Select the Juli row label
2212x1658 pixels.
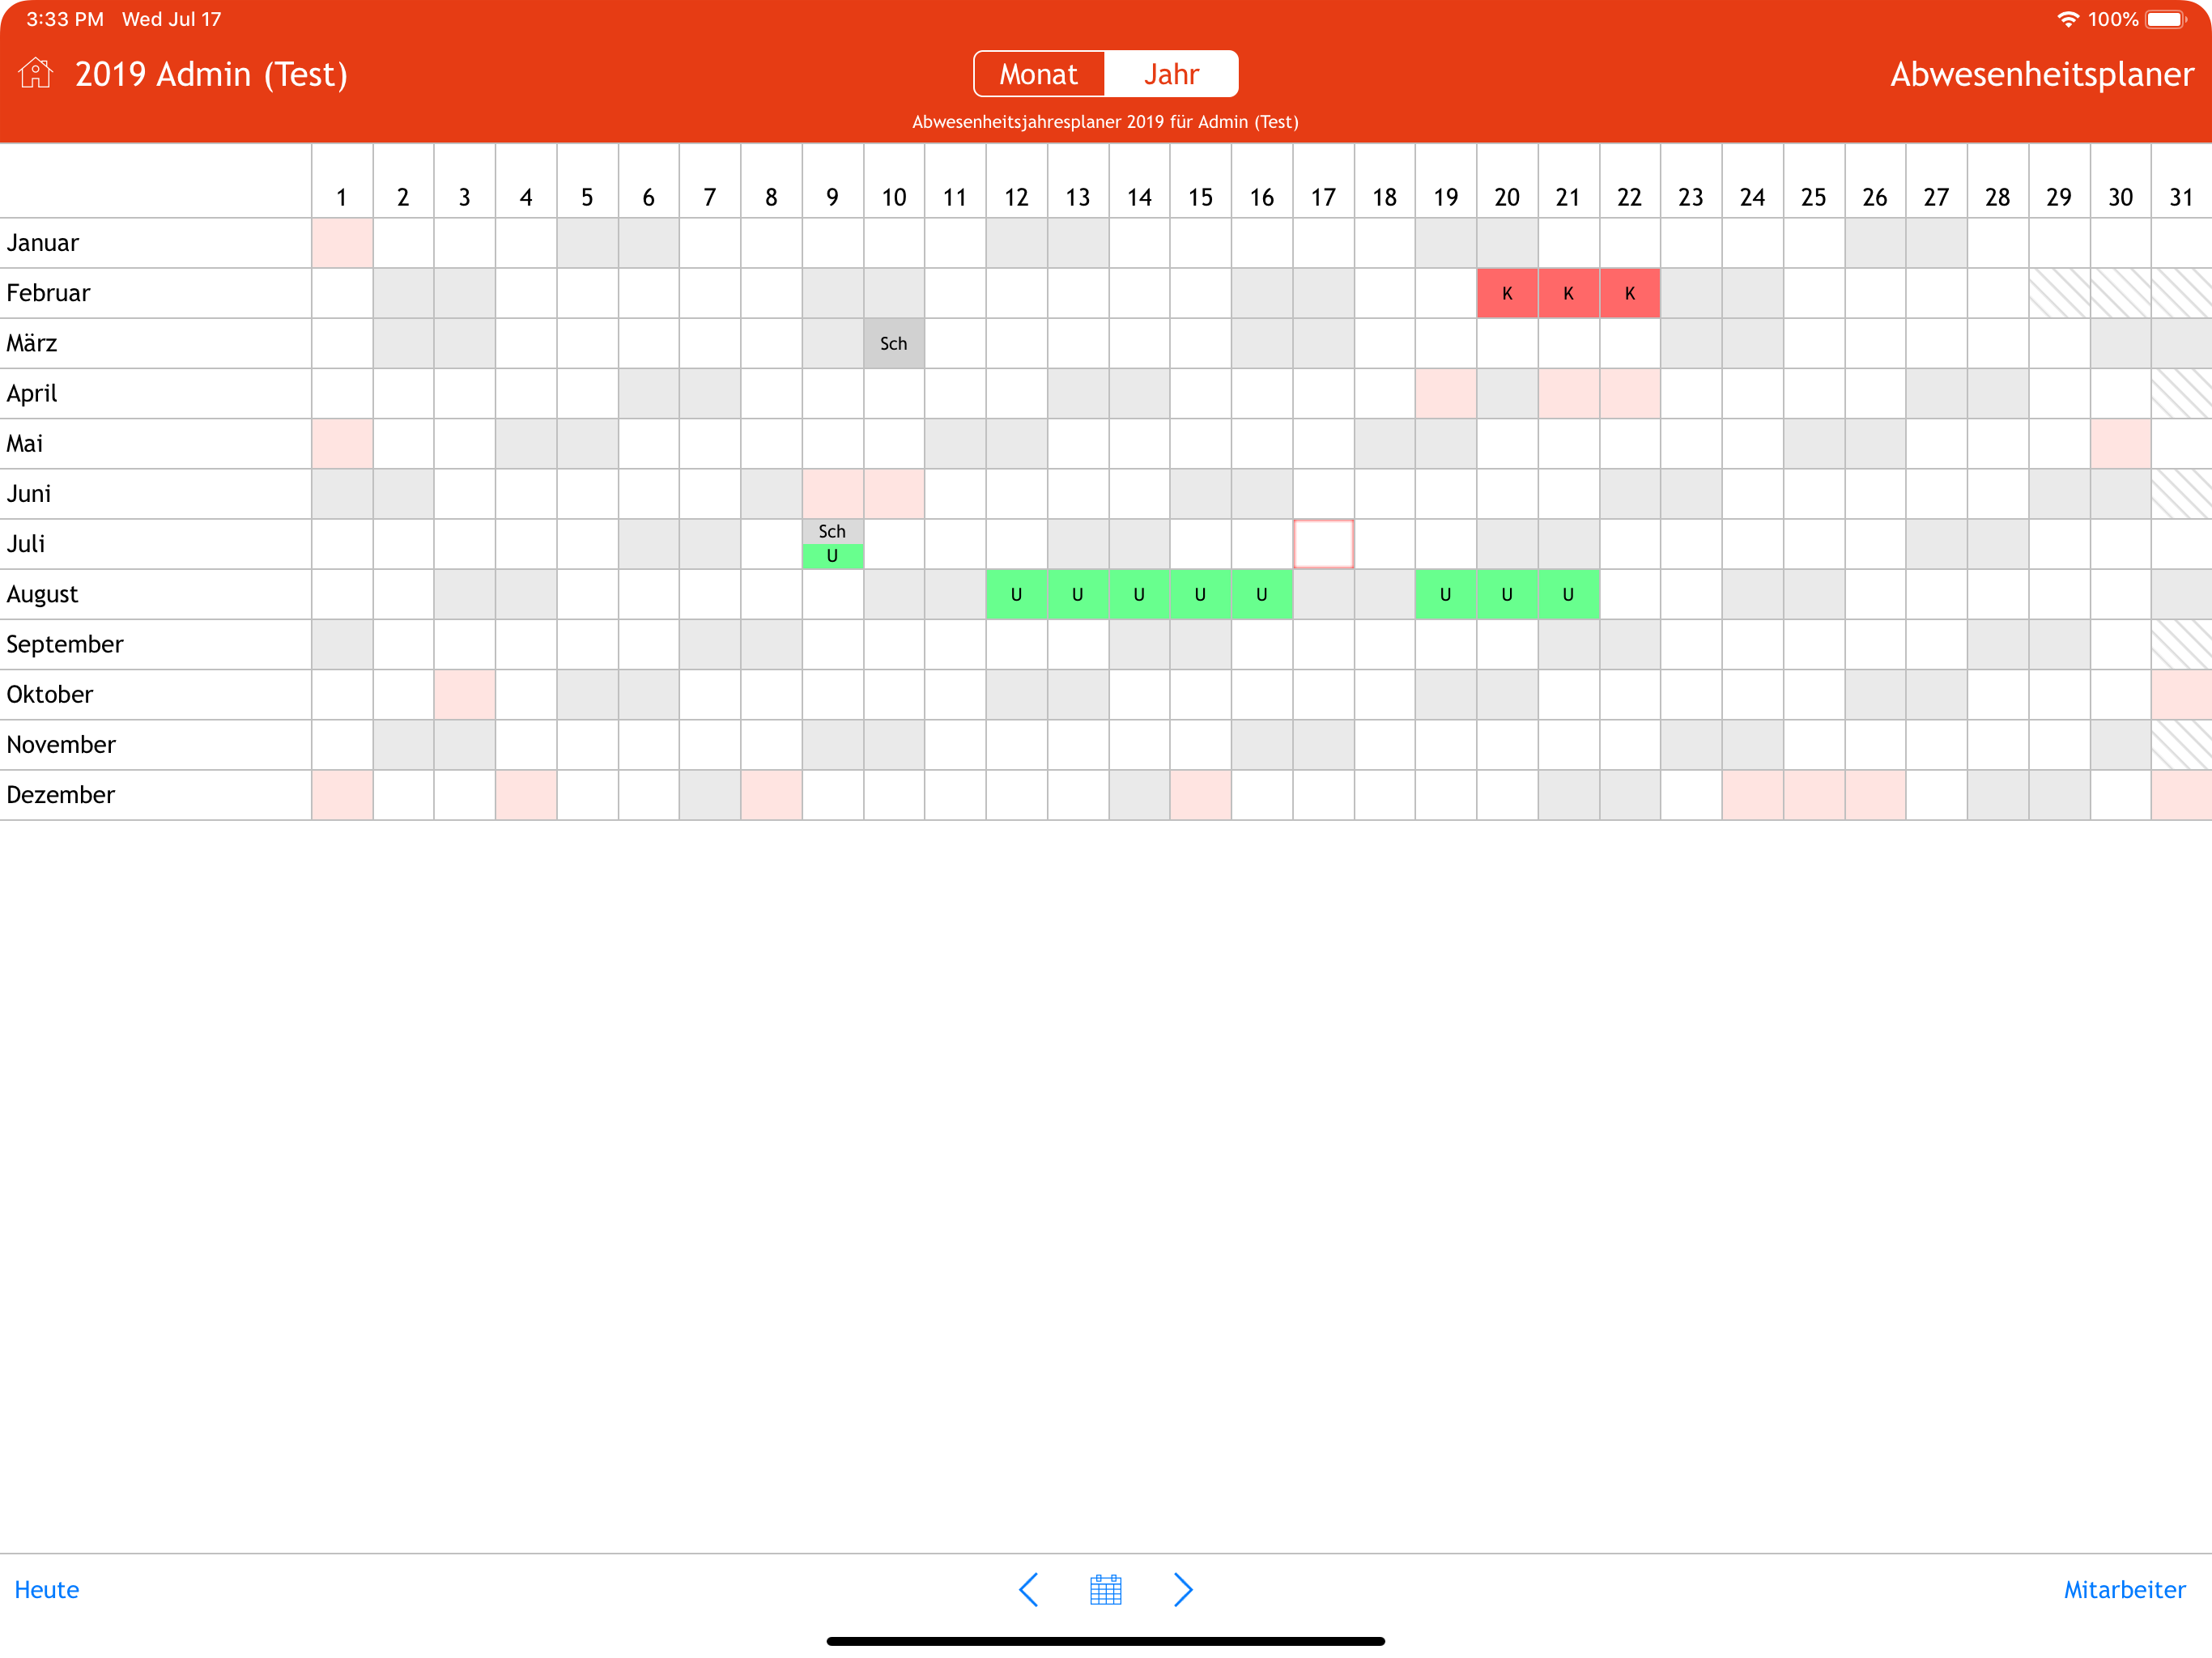tap(26, 543)
